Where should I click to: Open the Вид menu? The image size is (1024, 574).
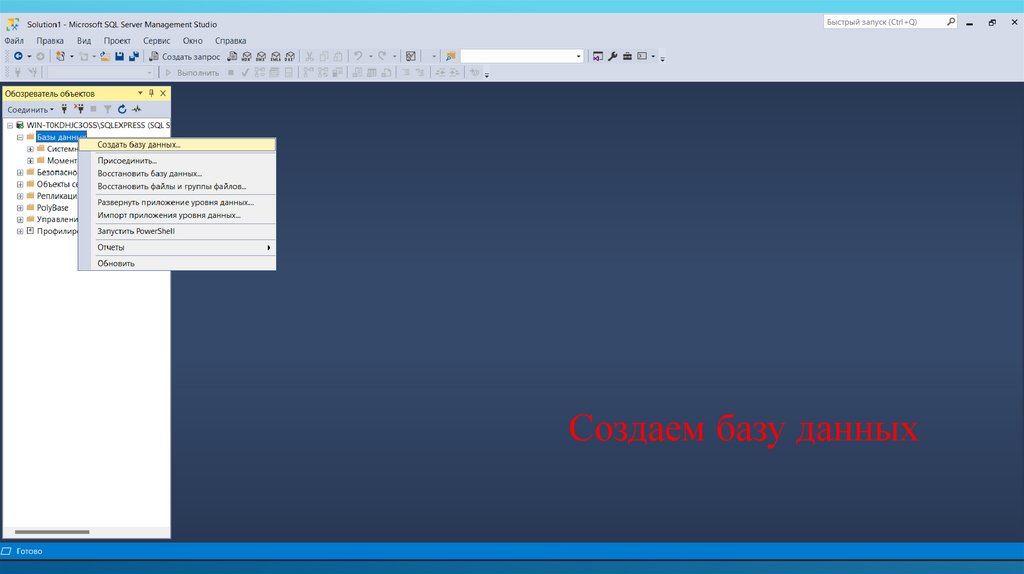pos(84,40)
